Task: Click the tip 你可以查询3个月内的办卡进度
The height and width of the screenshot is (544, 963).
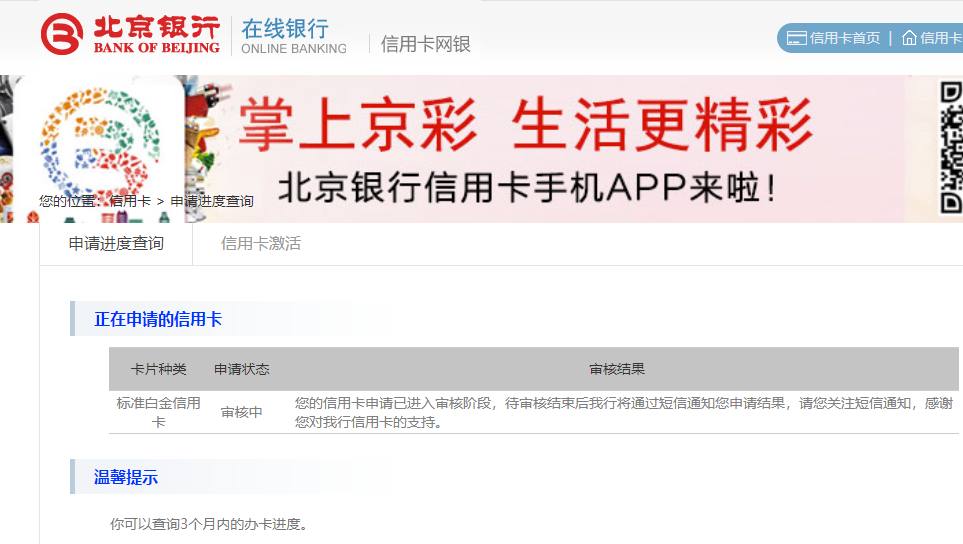Action: (208, 524)
